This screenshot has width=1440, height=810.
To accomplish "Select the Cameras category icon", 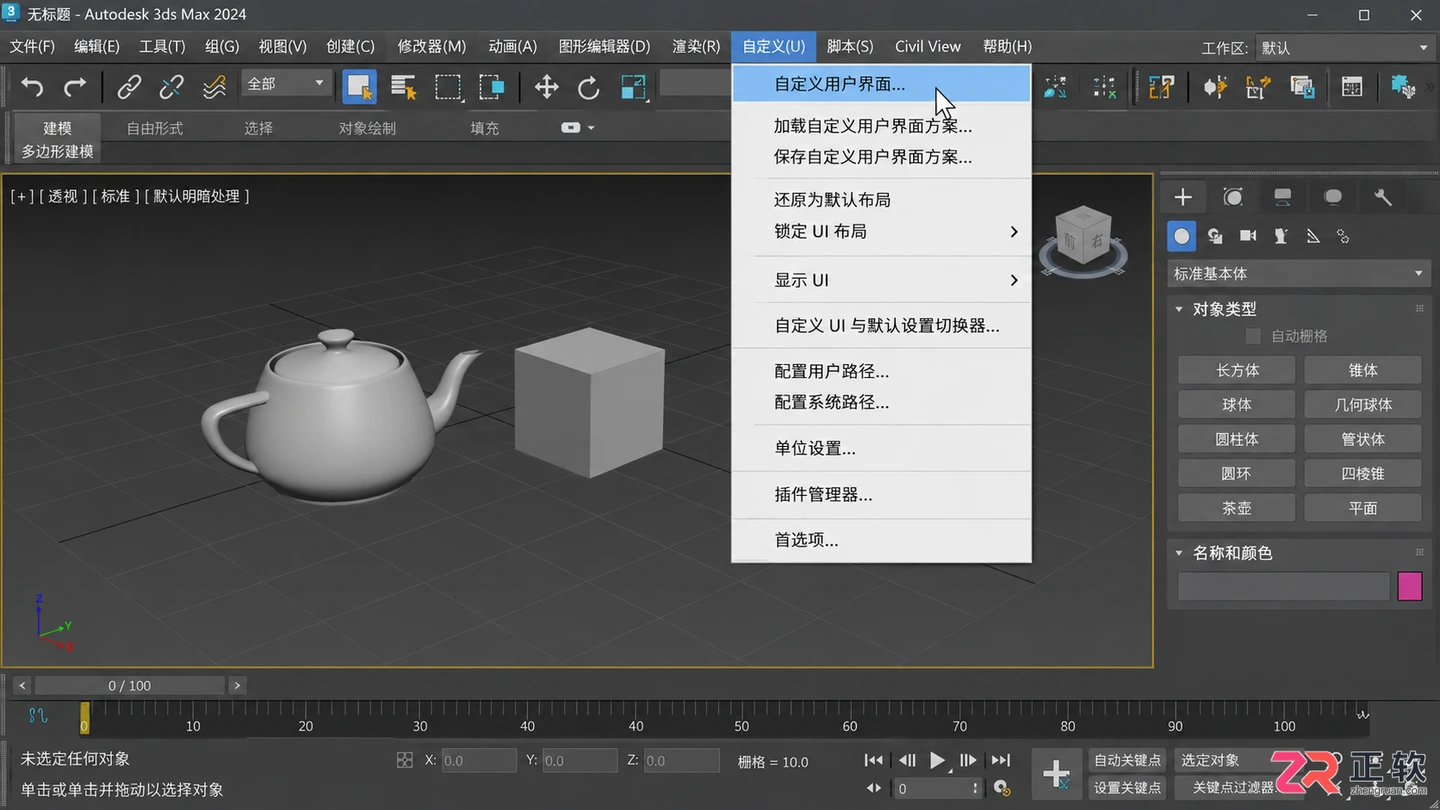I will point(1248,236).
